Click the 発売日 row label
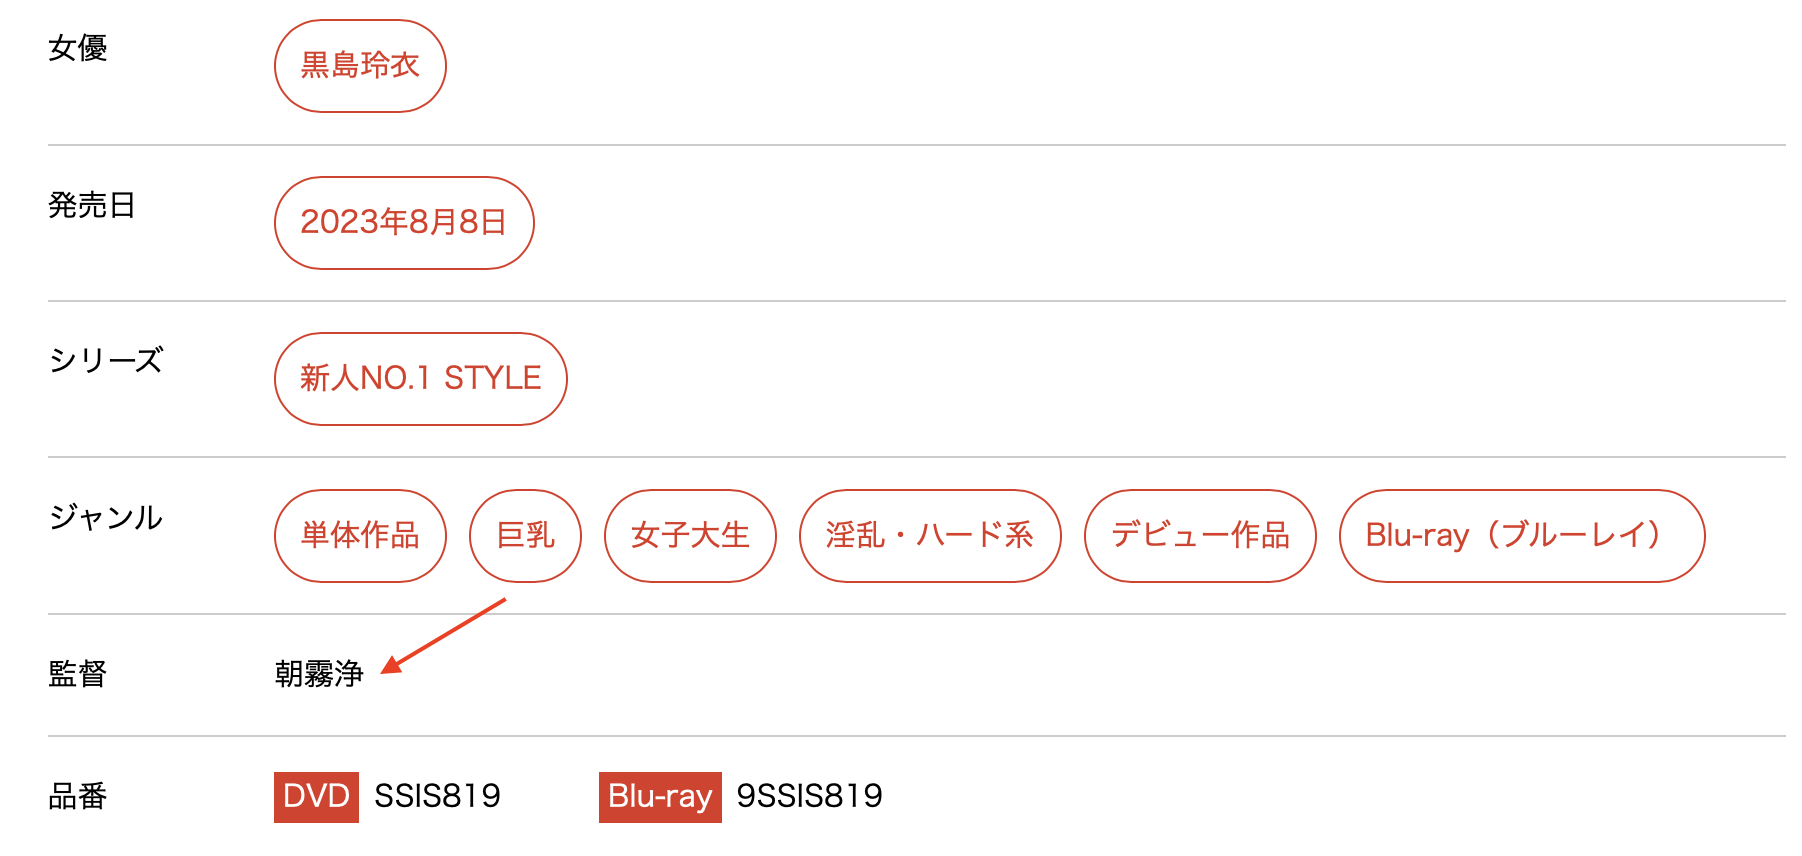Screen dimensions: 1802x856 click(92, 205)
